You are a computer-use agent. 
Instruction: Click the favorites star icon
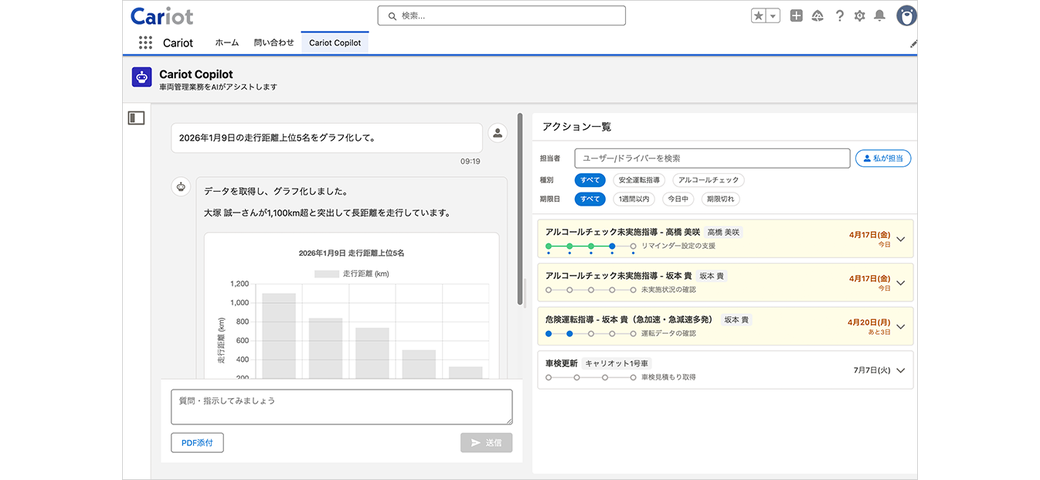(x=758, y=16)
